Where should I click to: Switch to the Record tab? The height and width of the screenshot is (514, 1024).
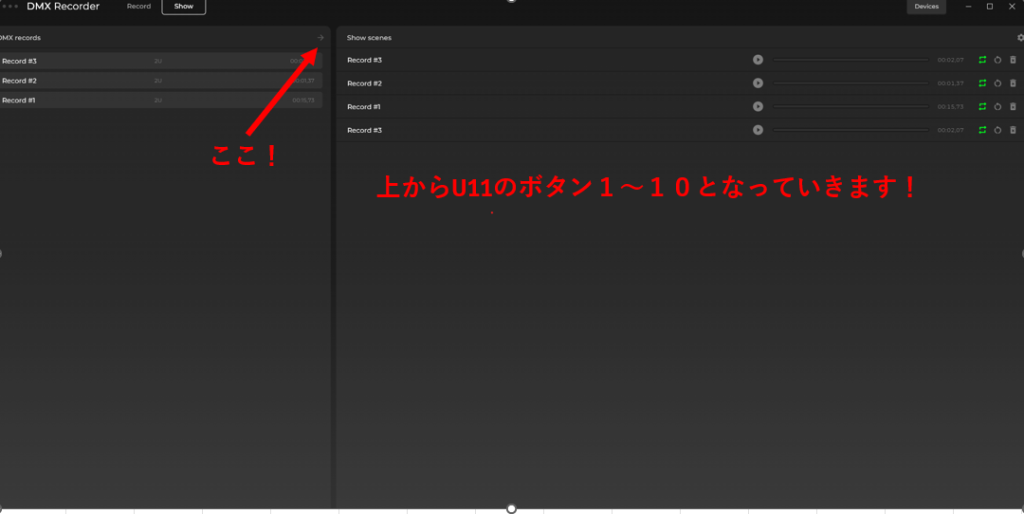139,7
